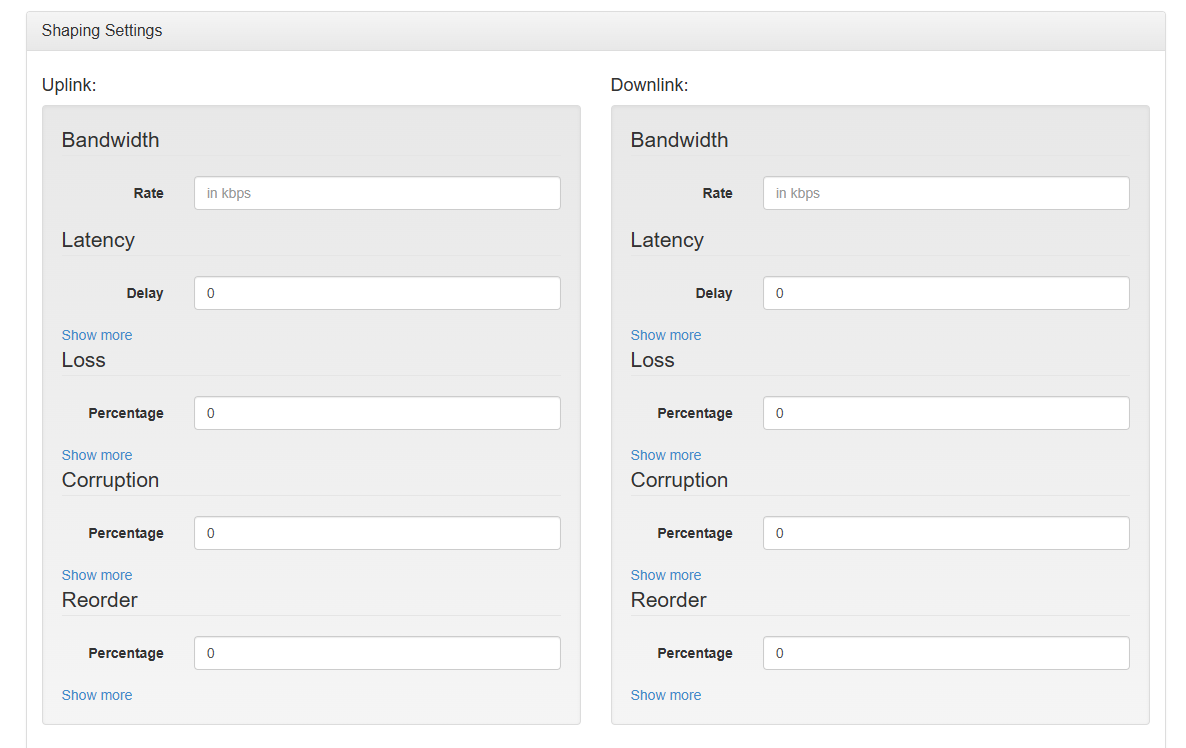The image size is (1186, 748).
Task: Expand Show more under Uplink Latency
Action: (x=97, y=335)
